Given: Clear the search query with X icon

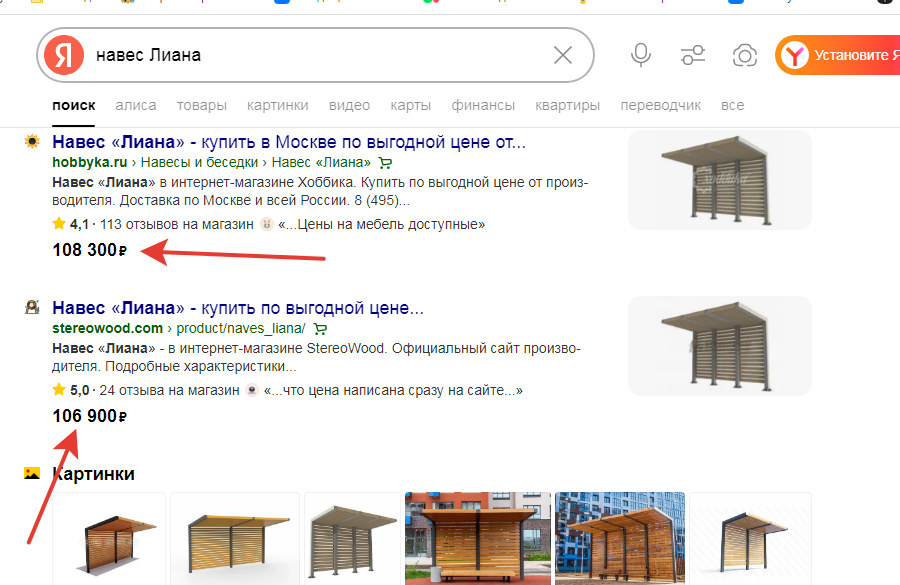Looking at the screenshot, I should pos(562,55).
